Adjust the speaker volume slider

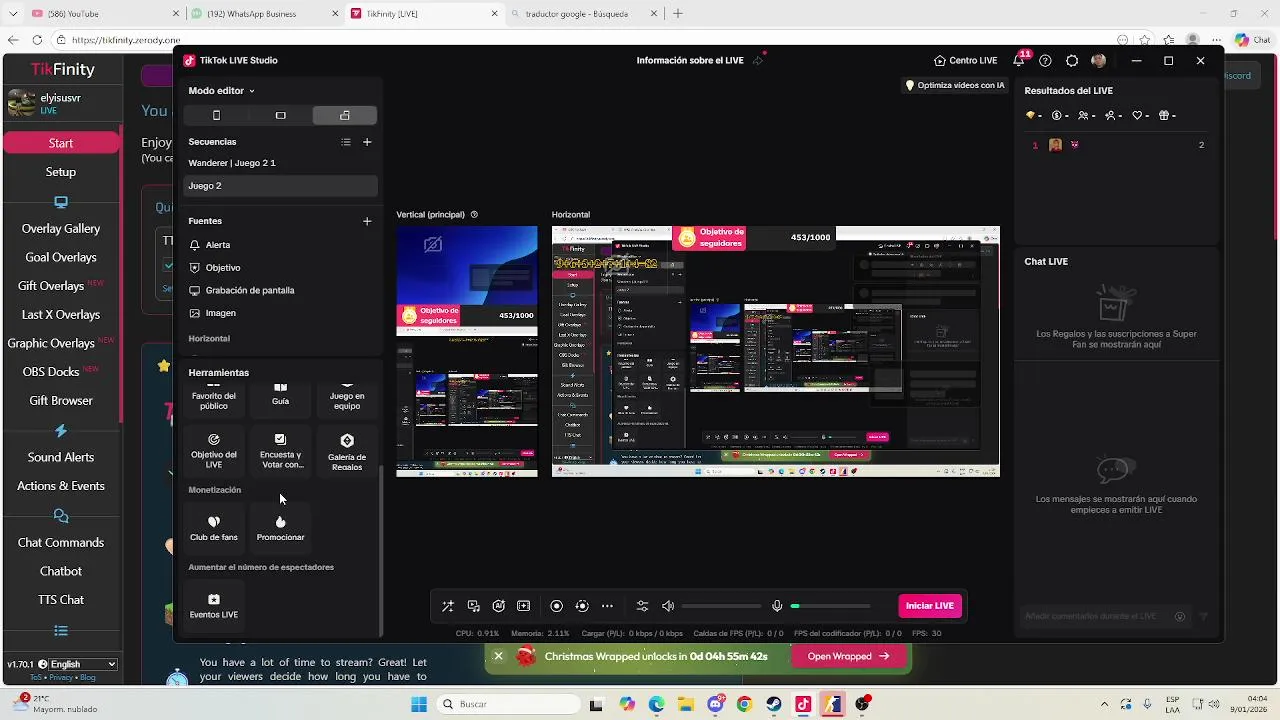click(722, 606)
